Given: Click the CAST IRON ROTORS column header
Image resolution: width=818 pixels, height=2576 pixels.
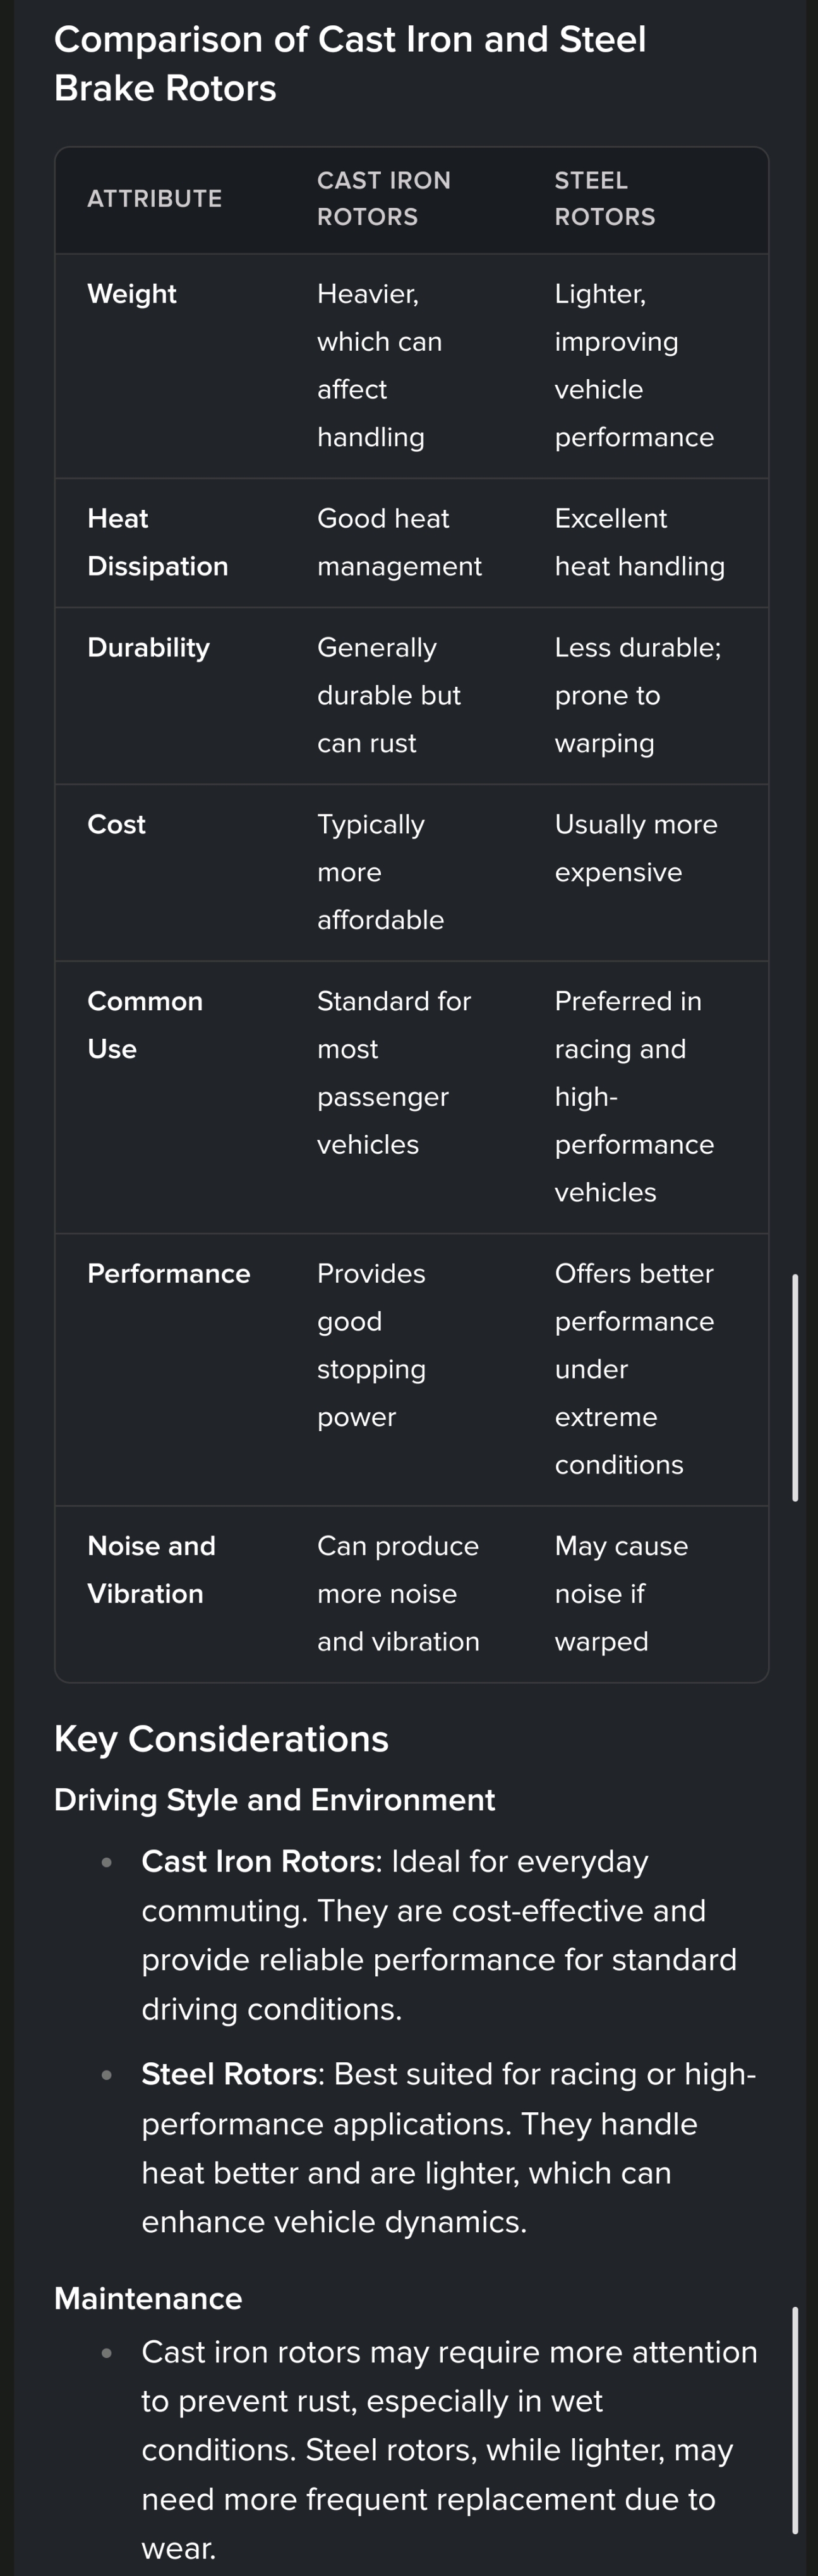Looking at the screenshot, I should point(384,199).
